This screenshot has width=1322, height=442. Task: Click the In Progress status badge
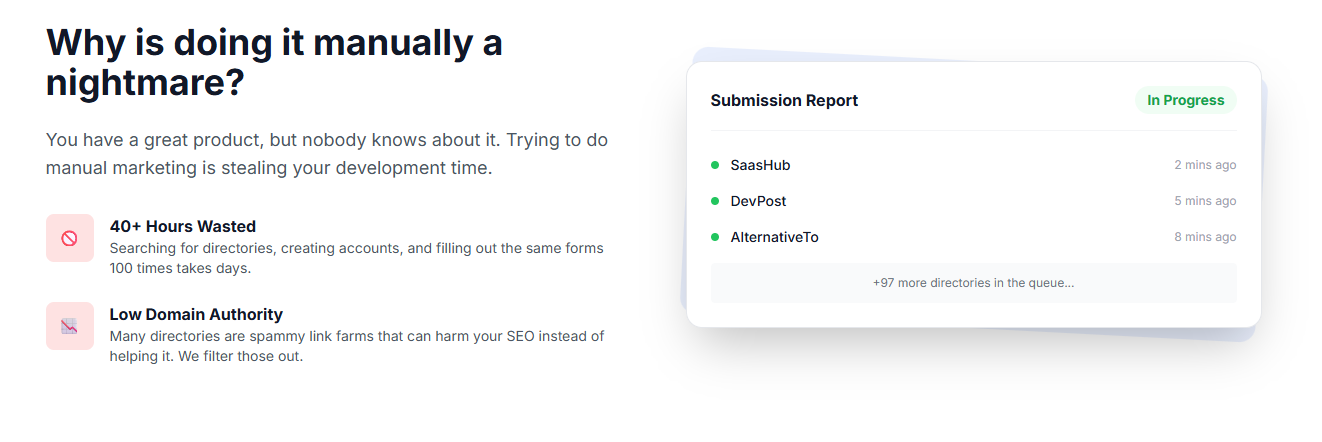(1185, 100)
